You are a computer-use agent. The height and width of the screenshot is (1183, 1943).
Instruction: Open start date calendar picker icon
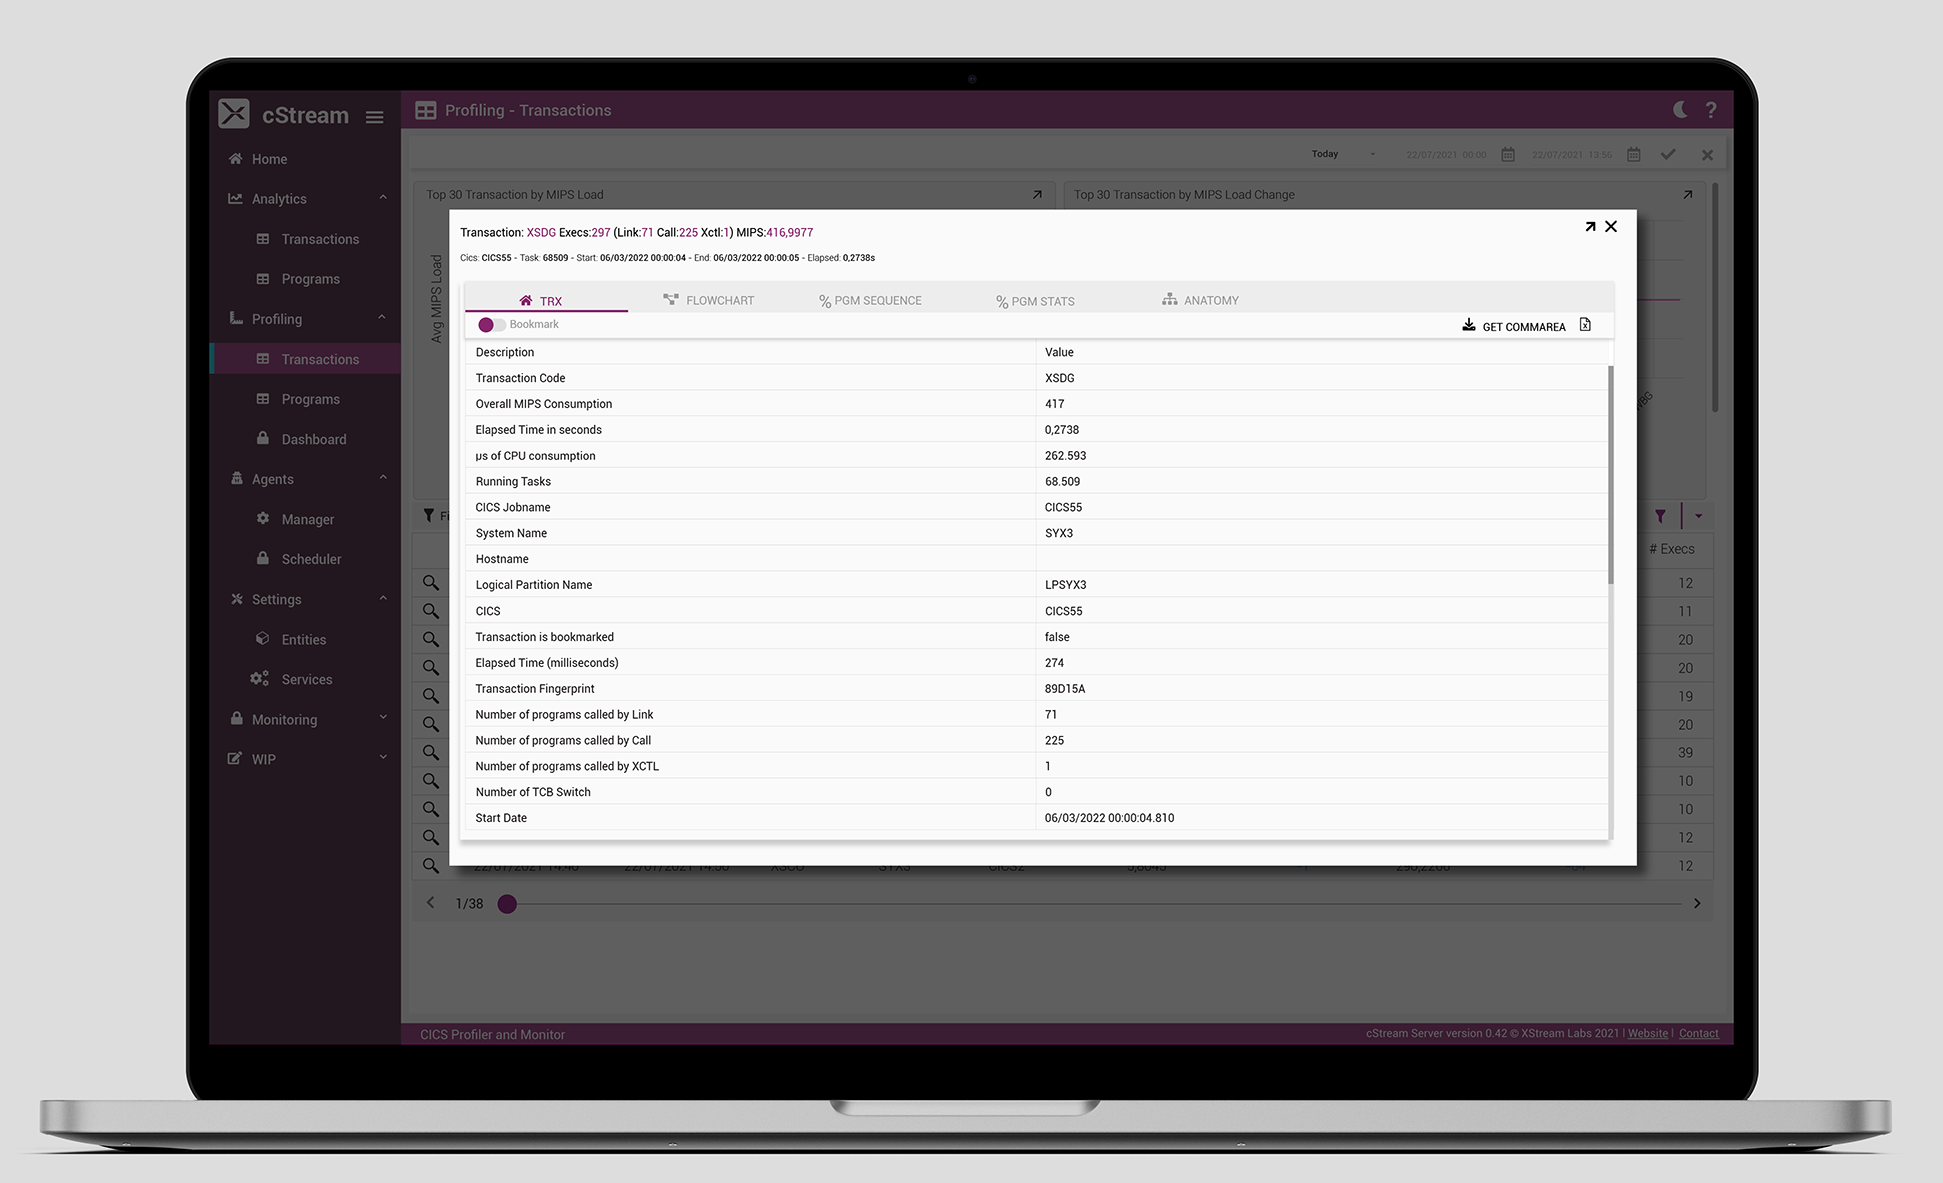1508,154
